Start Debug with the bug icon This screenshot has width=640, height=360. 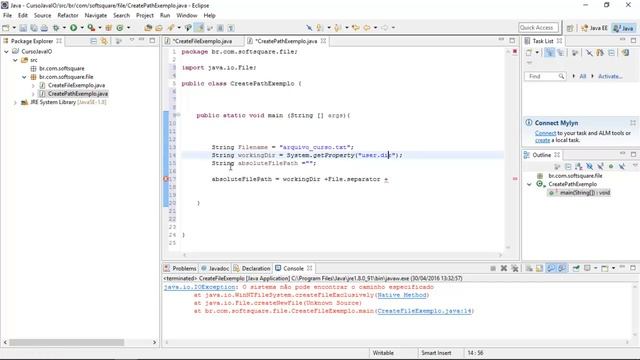(56, 28)
